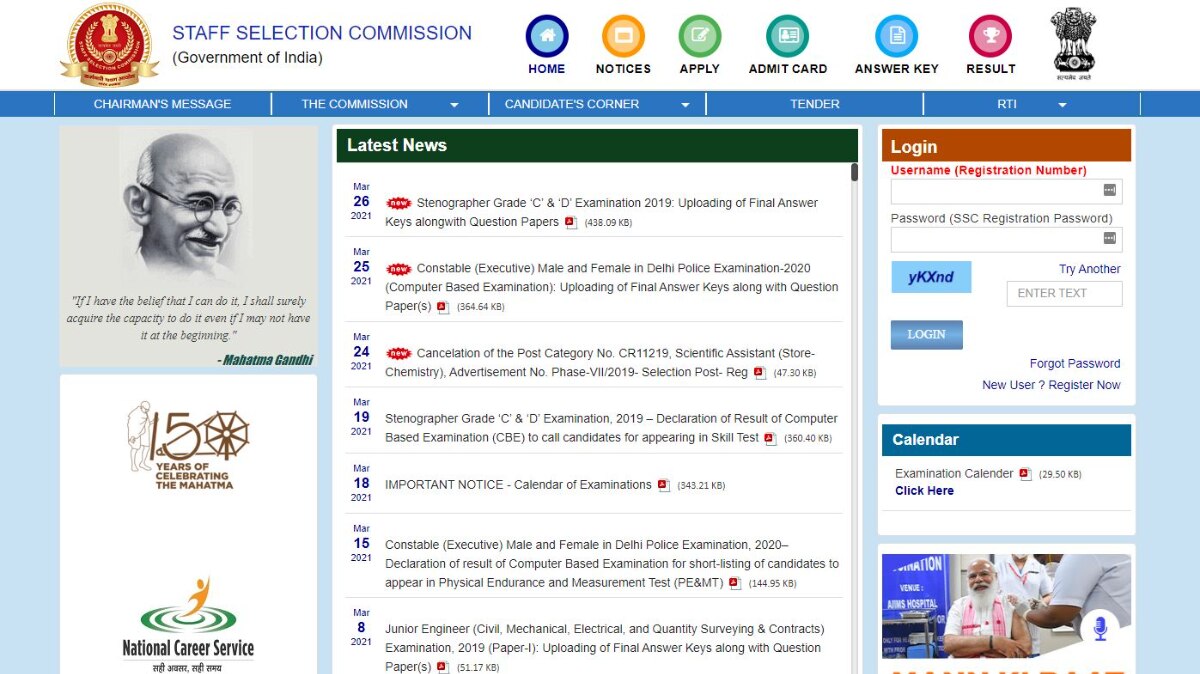The width and height of the screenshot is (1200, 674).
Task: Open the NOTICES section icon
Action: pyautogui.click(x=623, y=35)
